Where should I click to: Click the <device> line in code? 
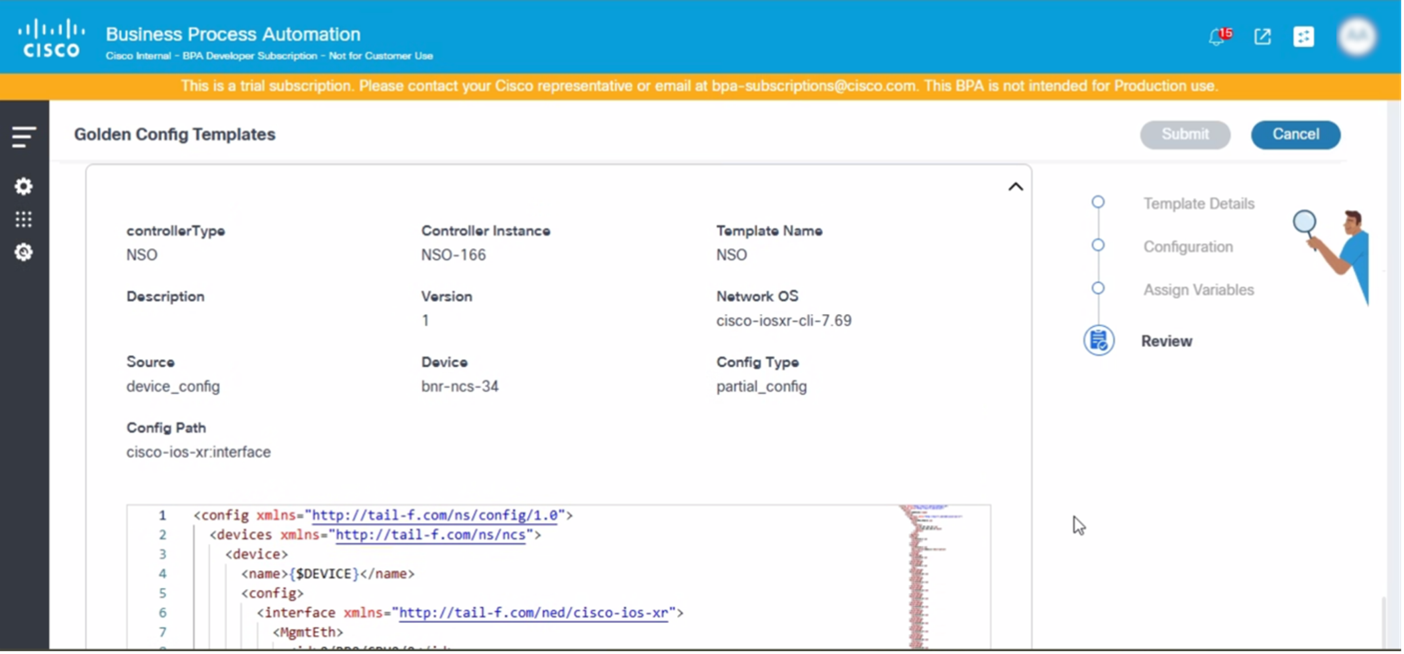(x=257, y=555)
